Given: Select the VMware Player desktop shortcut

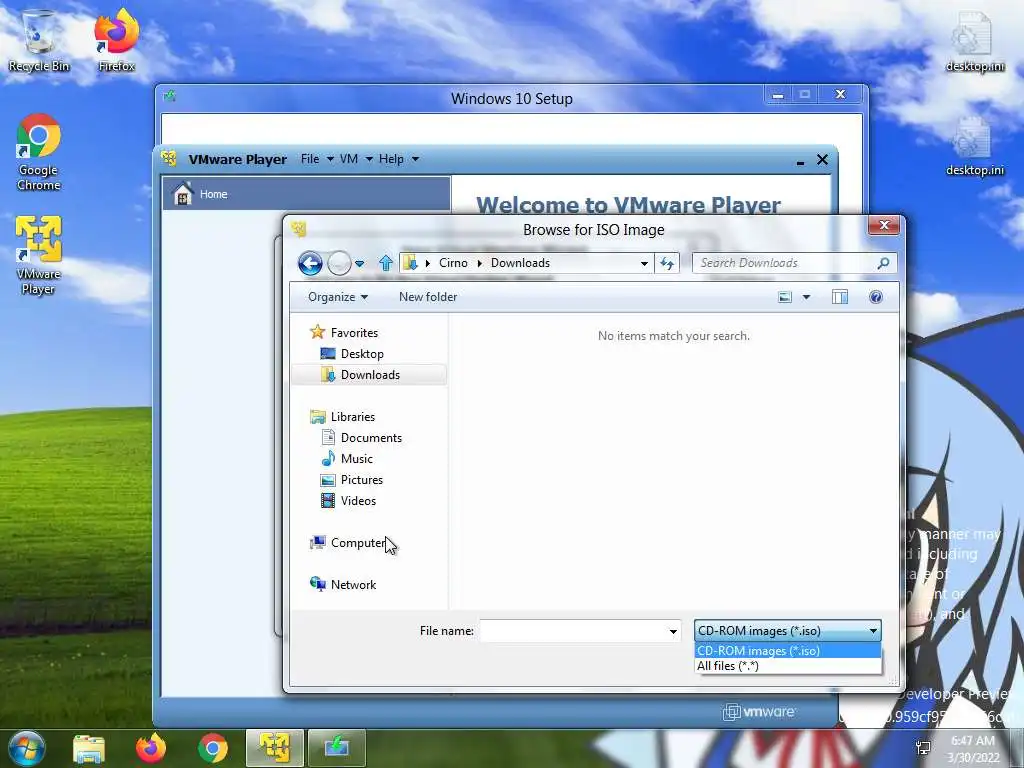Looking at the screenshot, I should [x=39, y=255].
